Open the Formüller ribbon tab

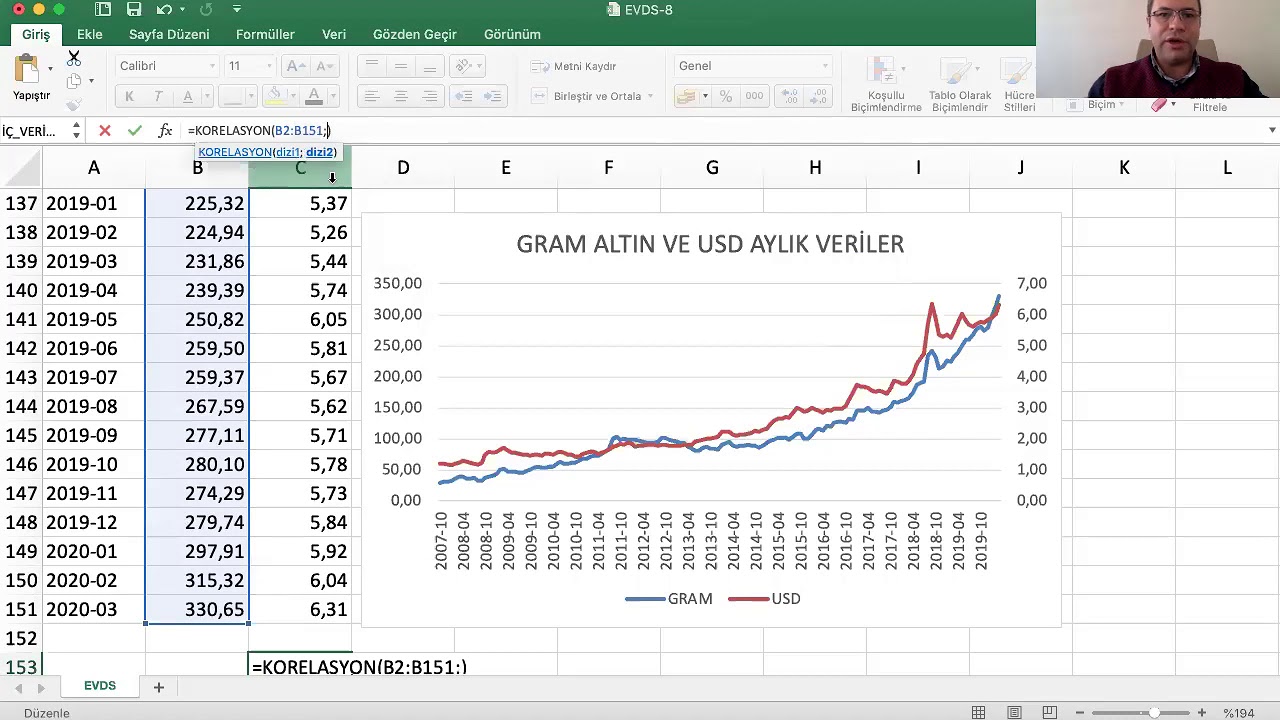tap(265, 34)
